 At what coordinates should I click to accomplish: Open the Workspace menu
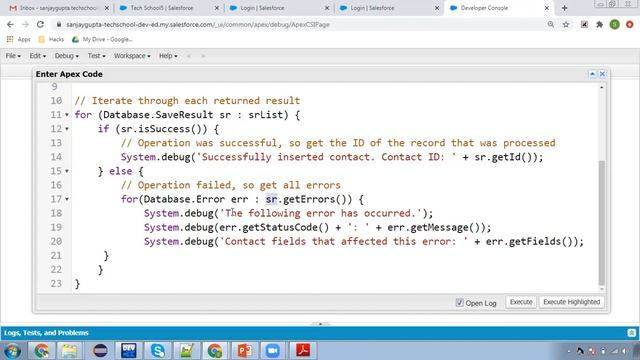coord(132,56)
